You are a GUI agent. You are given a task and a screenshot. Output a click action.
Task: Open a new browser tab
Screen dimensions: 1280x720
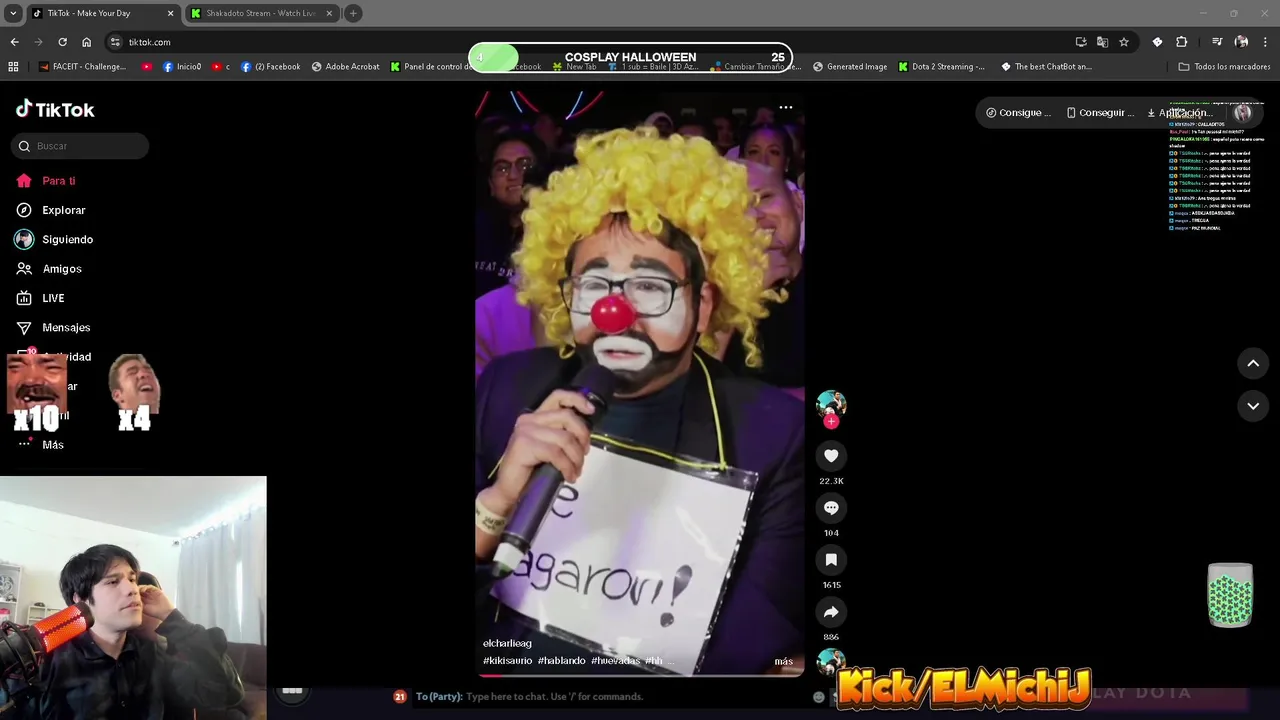pos(353,13)
